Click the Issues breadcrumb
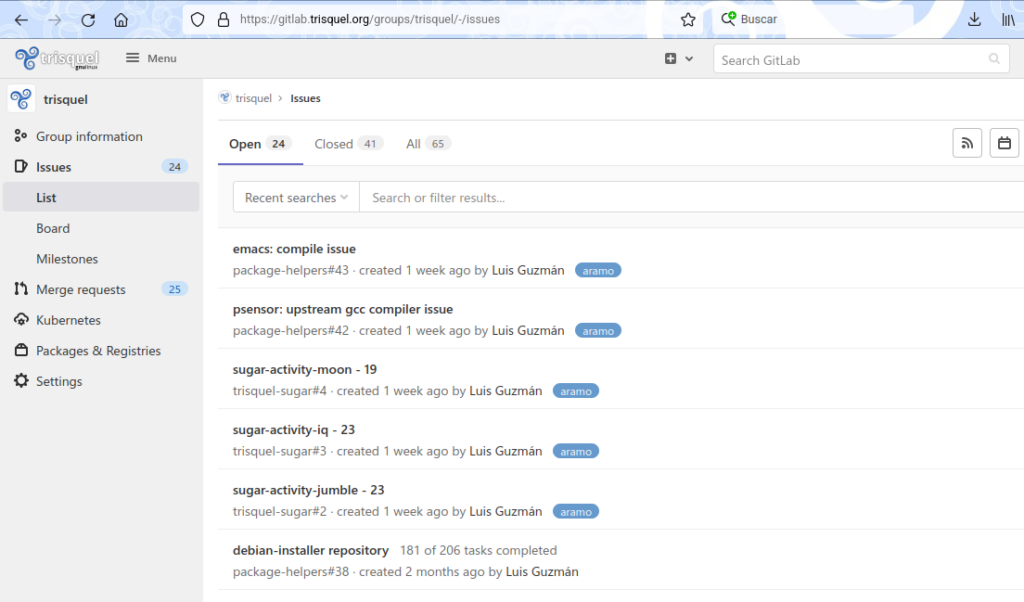The image size is (1024, 602). point(305,98)
